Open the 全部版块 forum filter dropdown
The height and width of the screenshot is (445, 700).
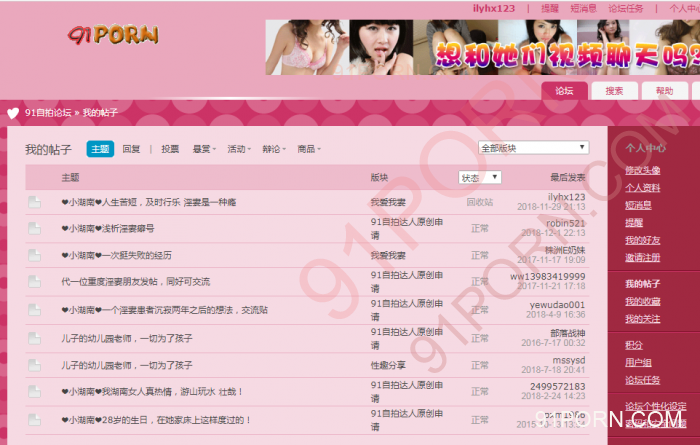pos(534,148)
